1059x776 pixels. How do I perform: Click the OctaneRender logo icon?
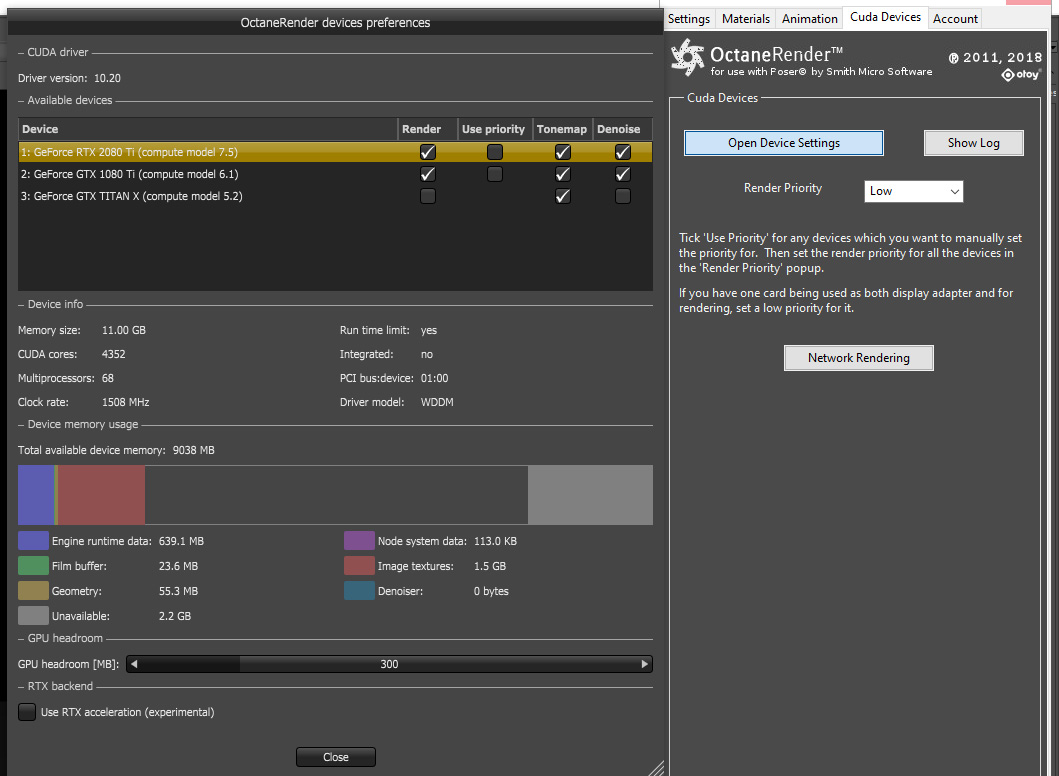tap(688, 57)
